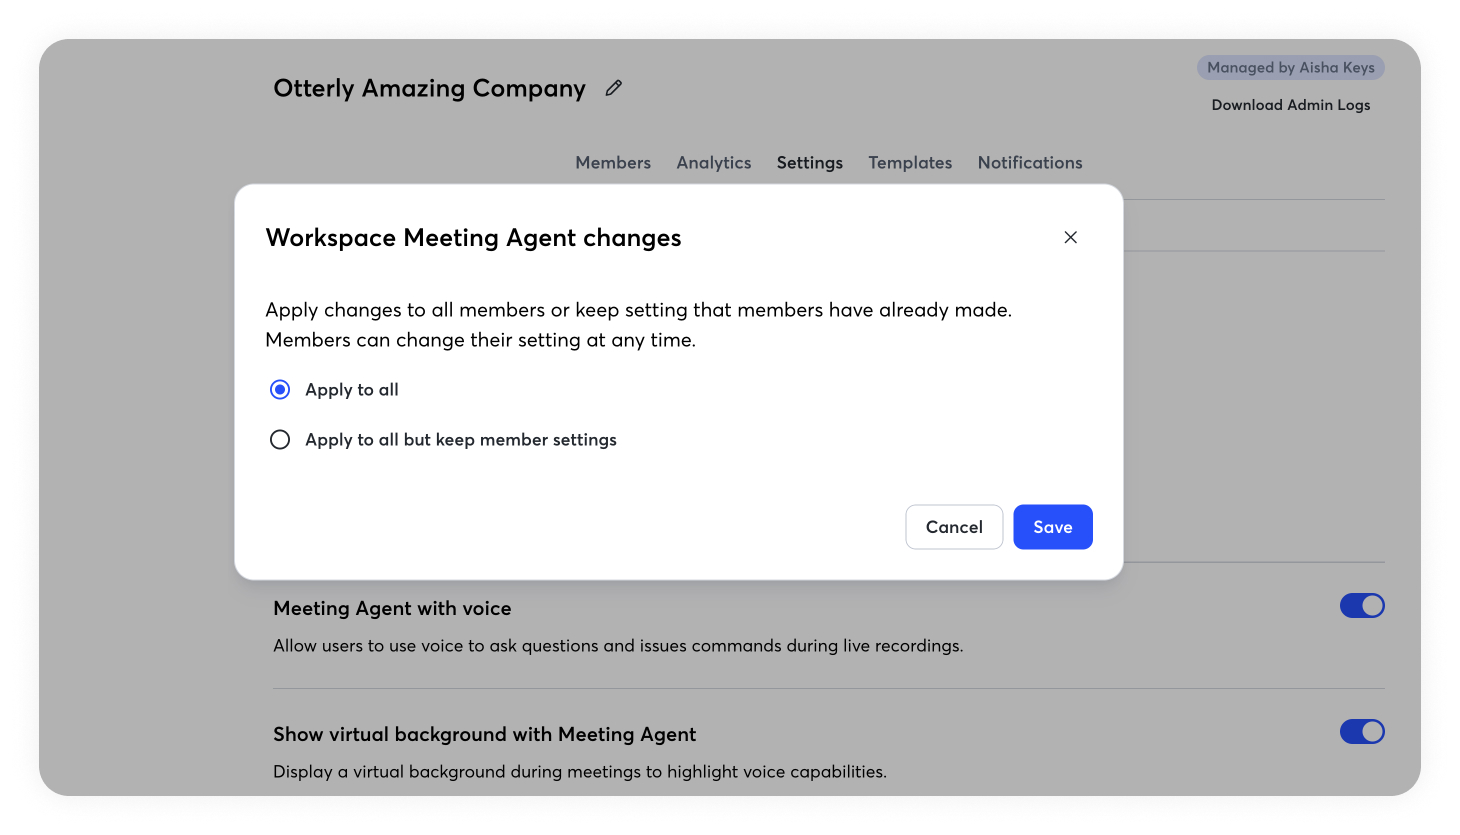This screenshot has height=835, width=1460.
Task: Go to the Templates tab
Action: point(909,163)
